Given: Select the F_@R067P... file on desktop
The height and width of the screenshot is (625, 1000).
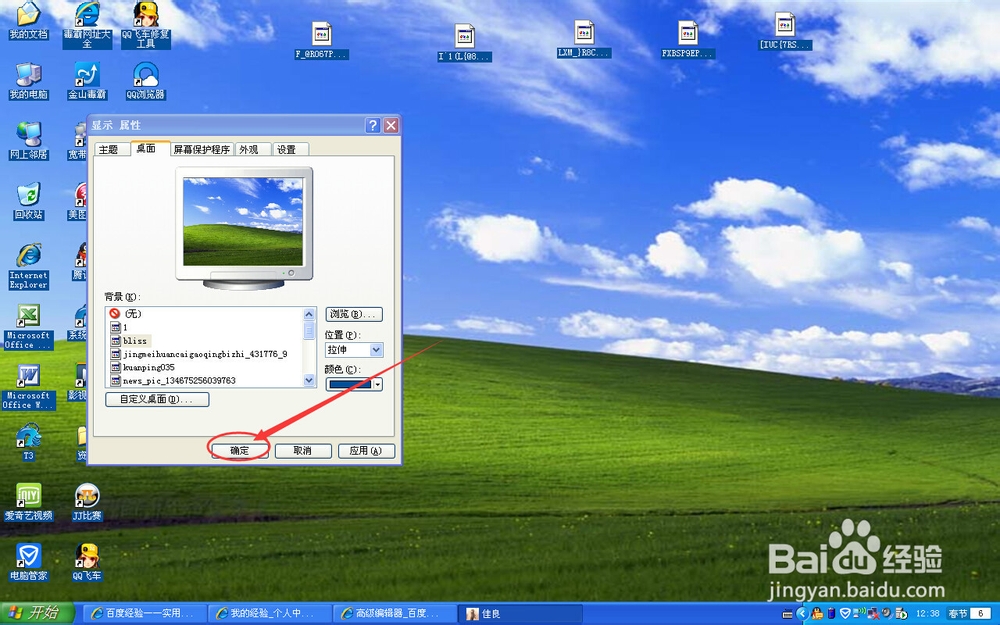Looking at the screenshot, I should [x=321, y=40].
